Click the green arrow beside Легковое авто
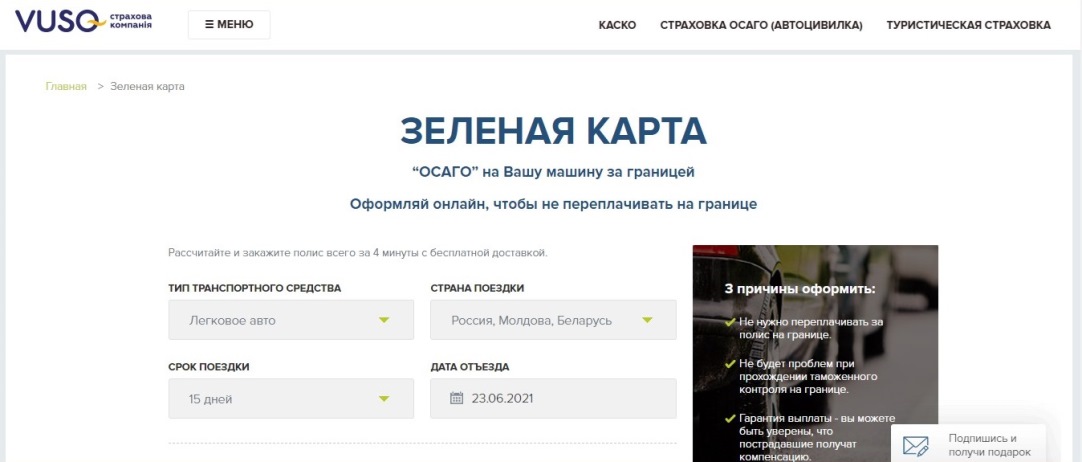This screenshot has height=462, width=1082. tap(384, 320)
